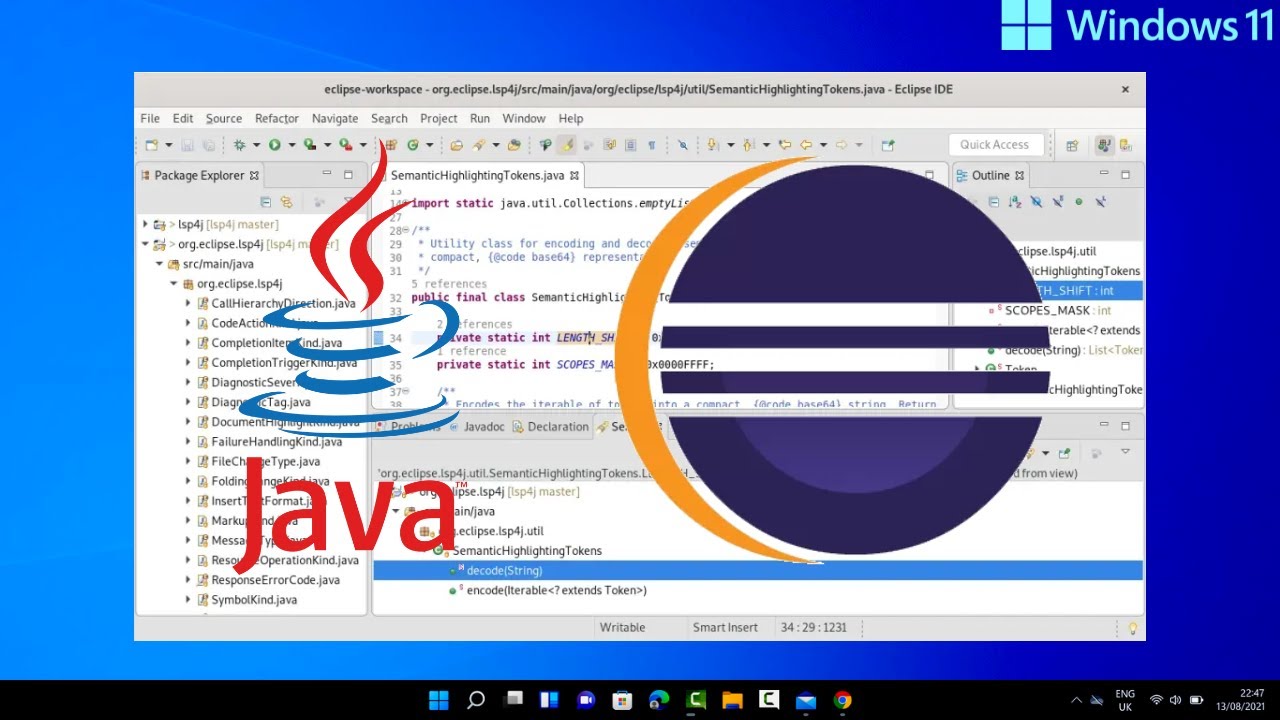Viewport: 1280px width, 720px height.
Task: Select decode(String) in the search results
Action: [504, 570]
